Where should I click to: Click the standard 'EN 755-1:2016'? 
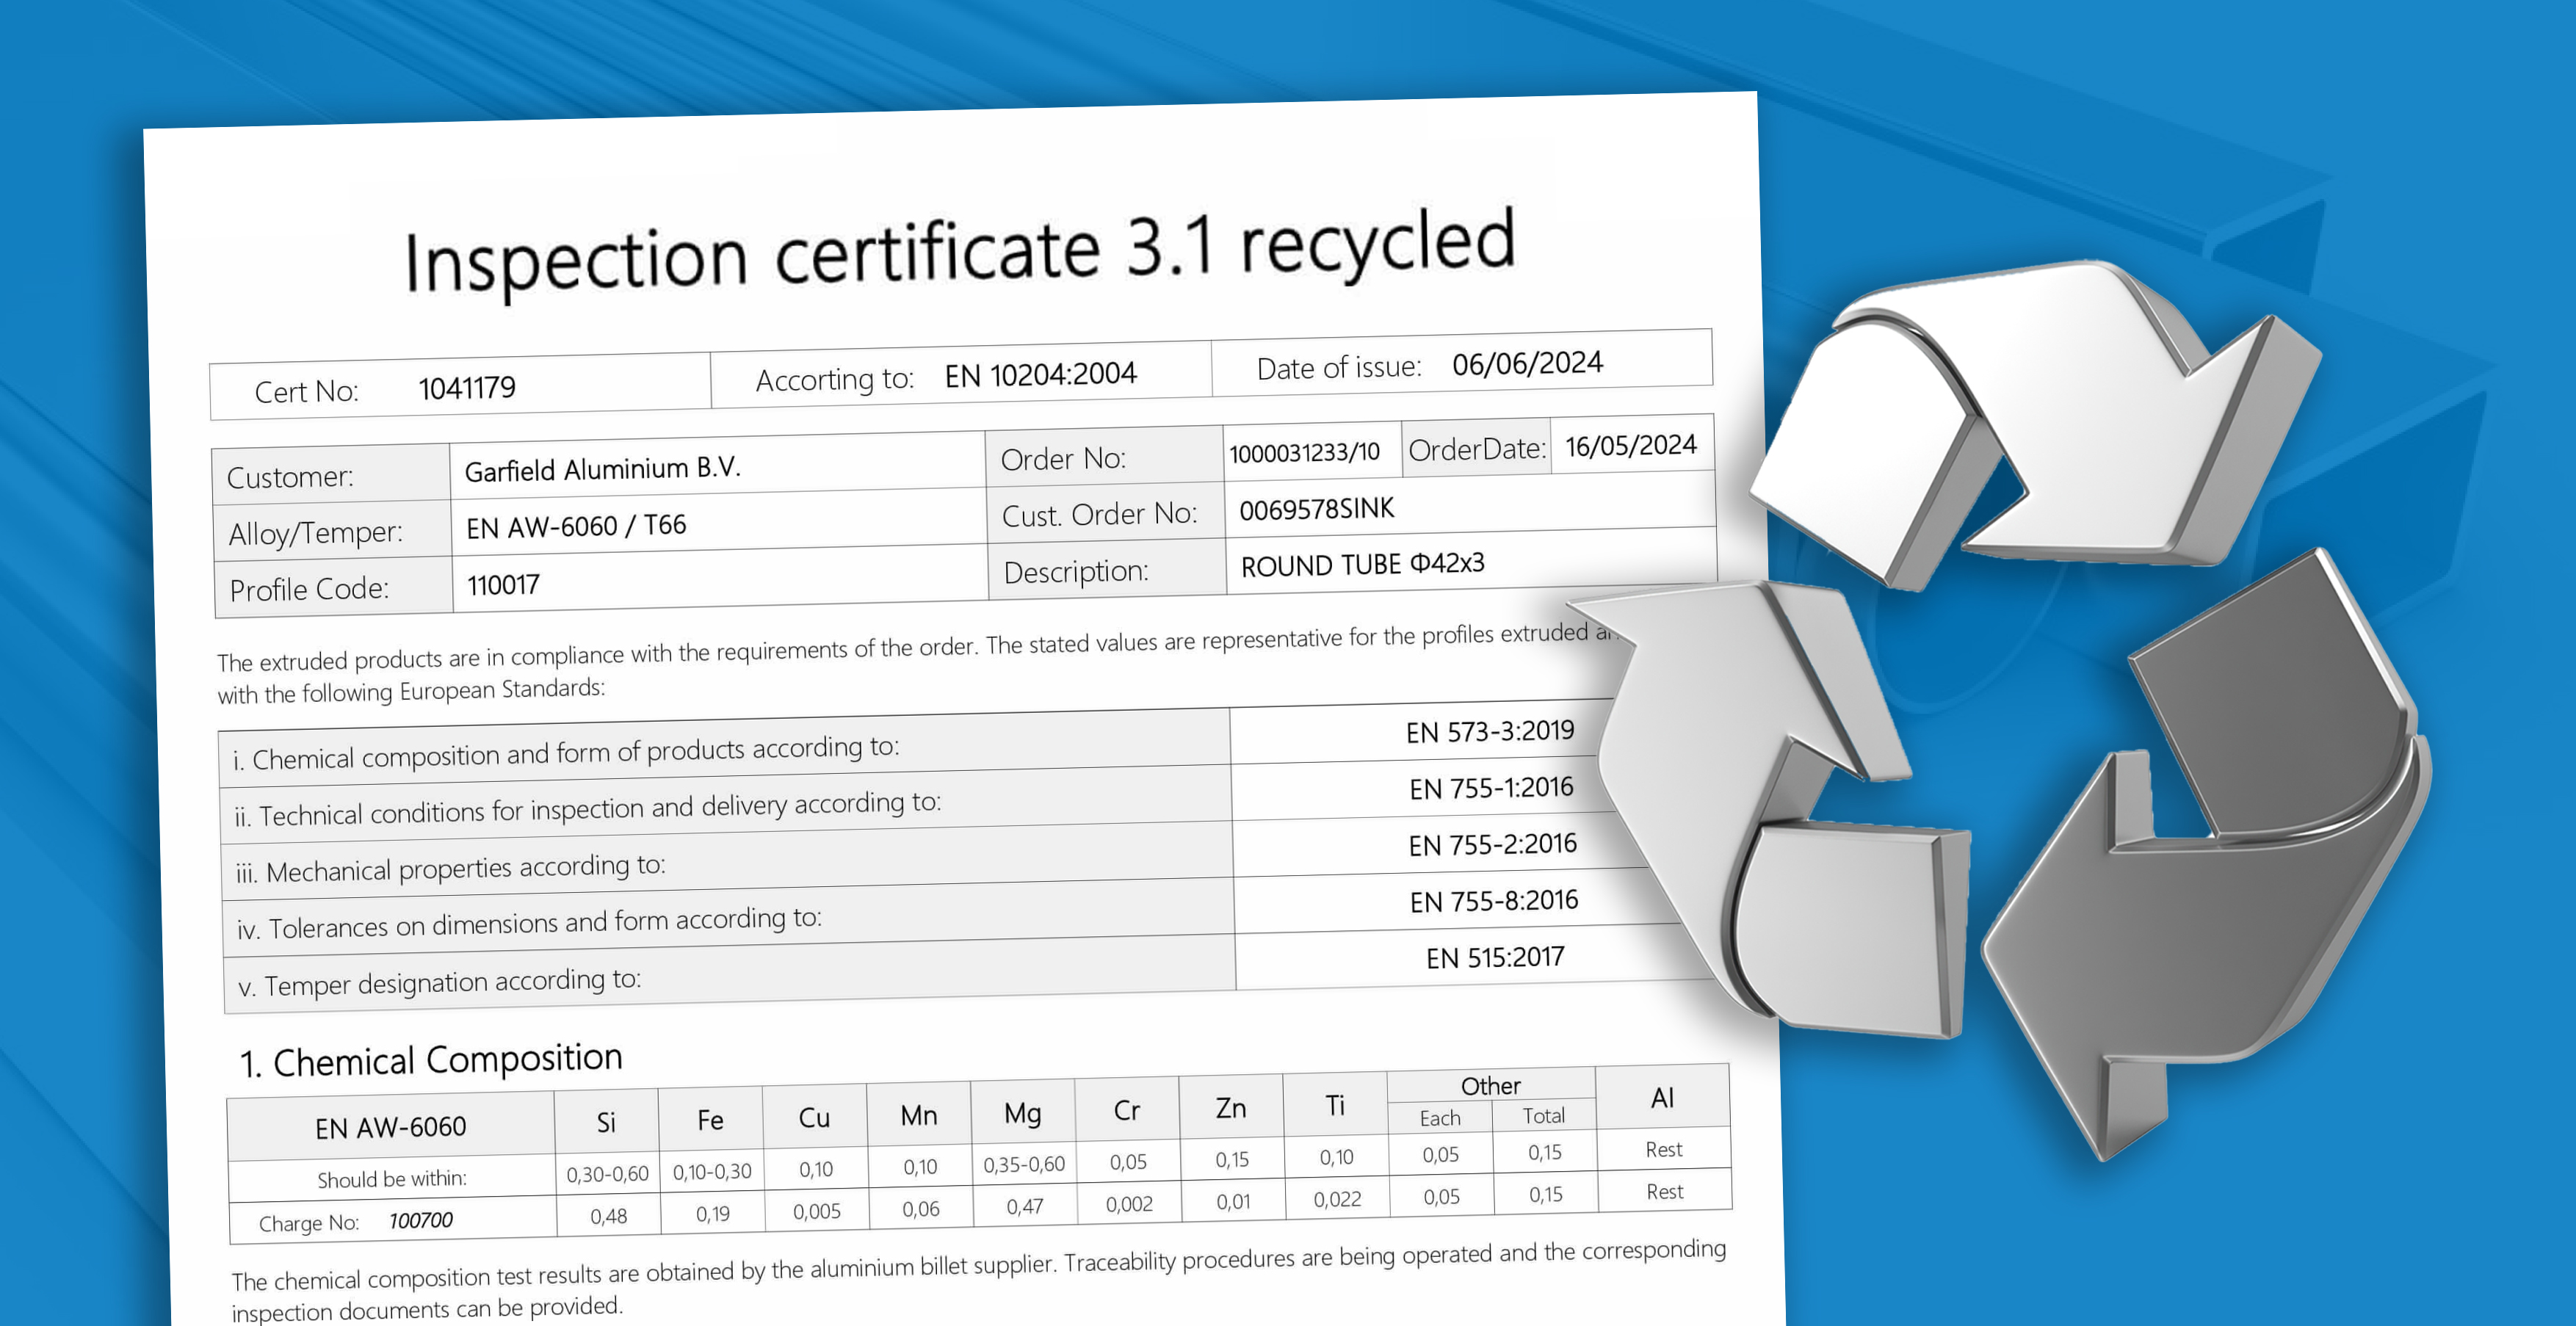[1491, 788]
